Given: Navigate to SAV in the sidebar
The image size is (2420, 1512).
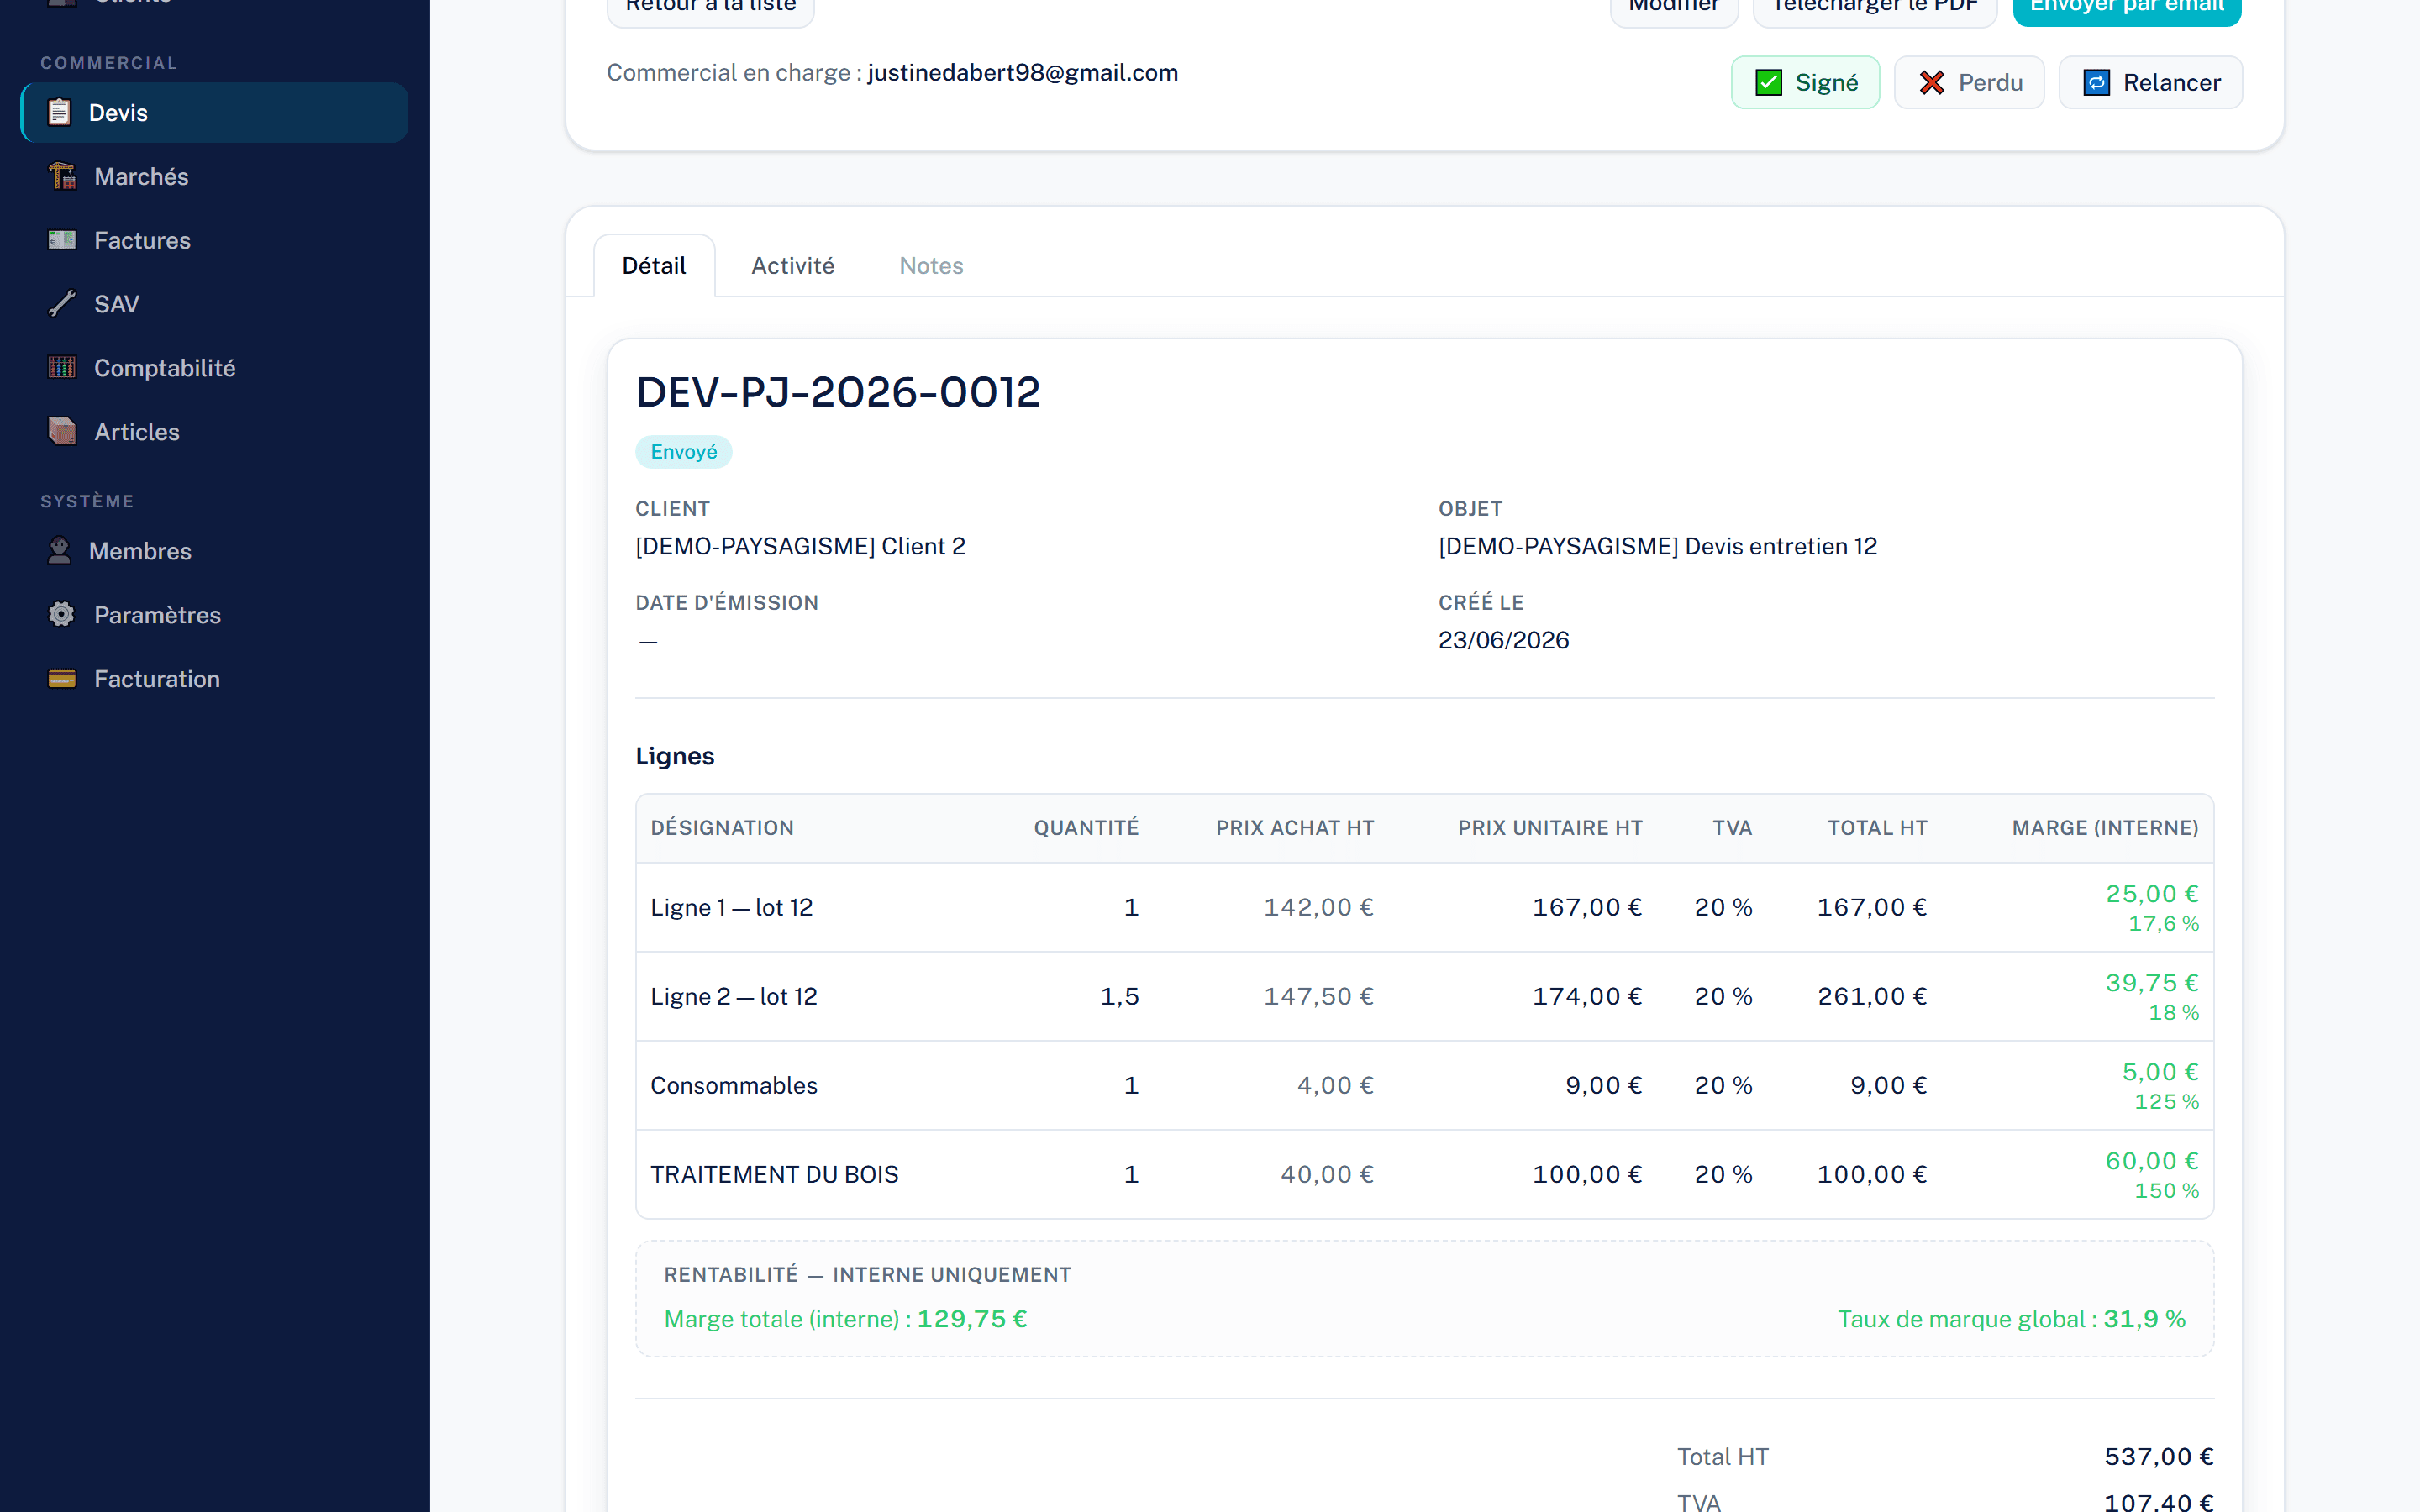Looking at the screenshot, I should pyautogui.click(x=214, y=305).
